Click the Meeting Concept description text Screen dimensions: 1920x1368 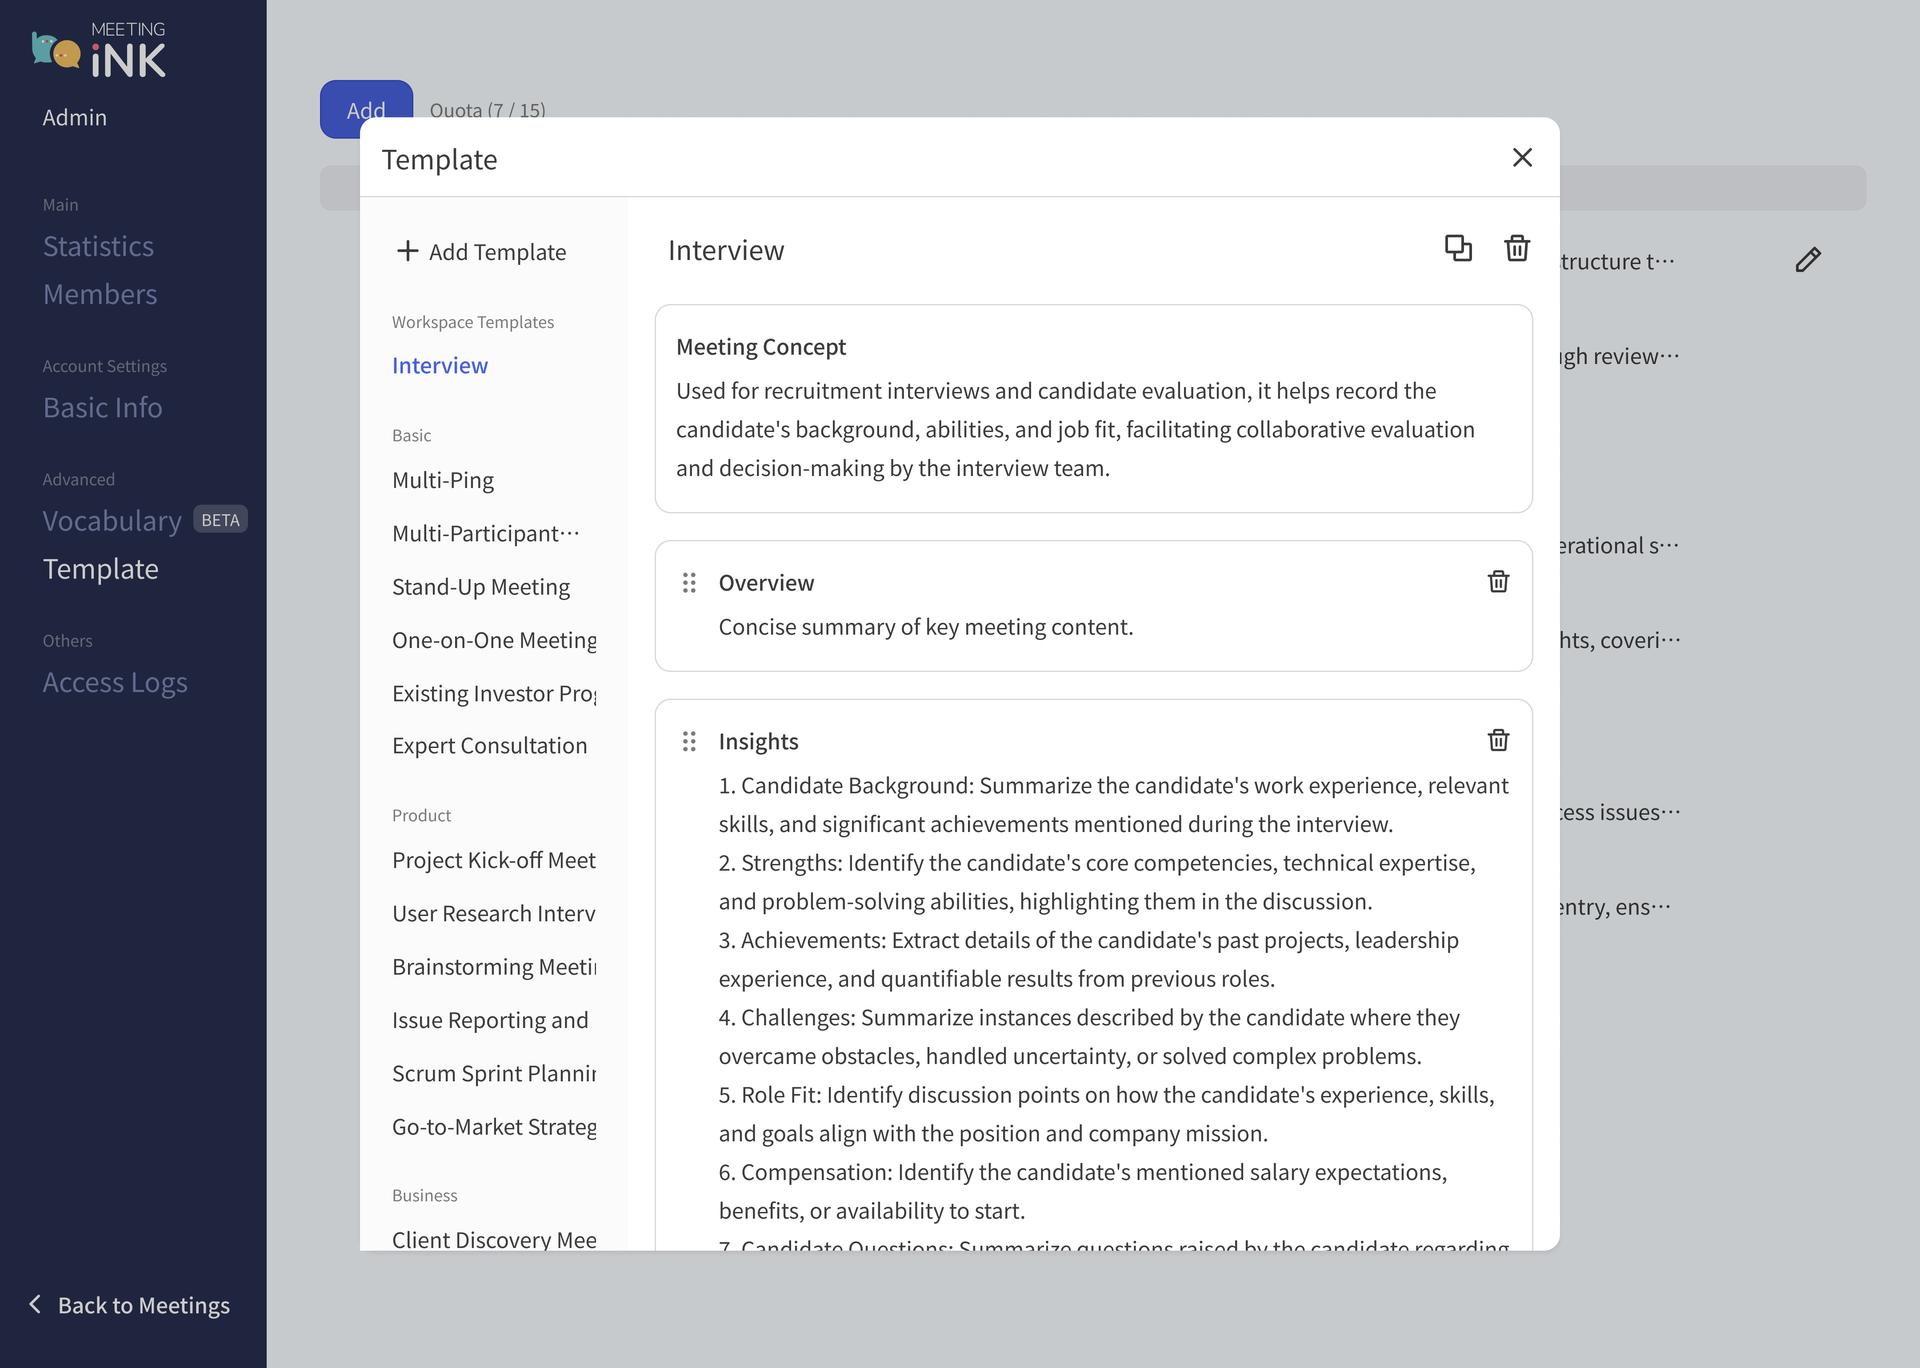pos(1075,430)
